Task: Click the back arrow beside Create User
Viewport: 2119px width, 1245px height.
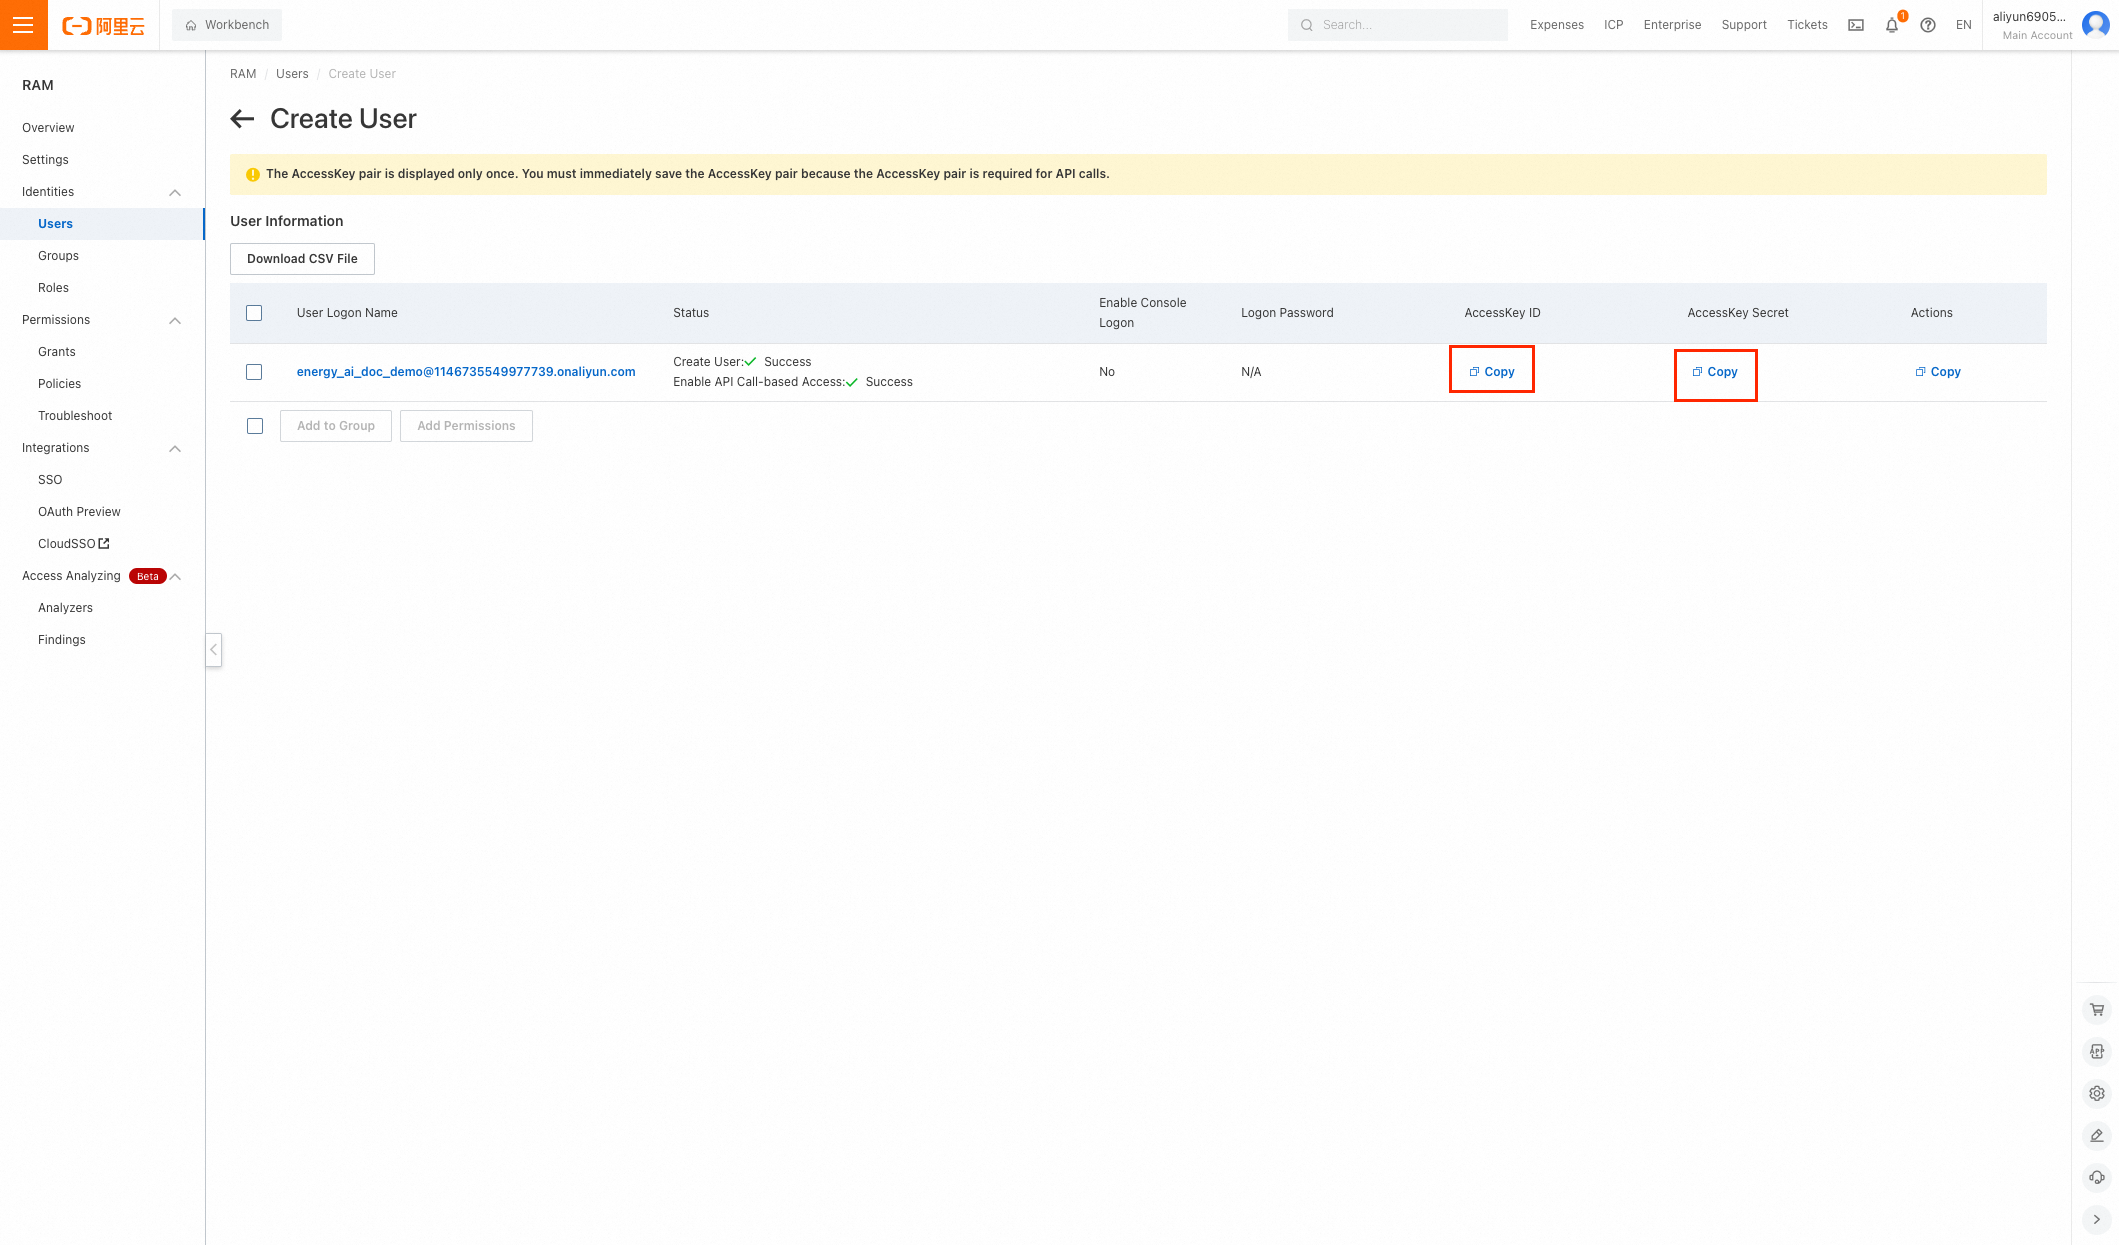Action: tap(242, 119)
